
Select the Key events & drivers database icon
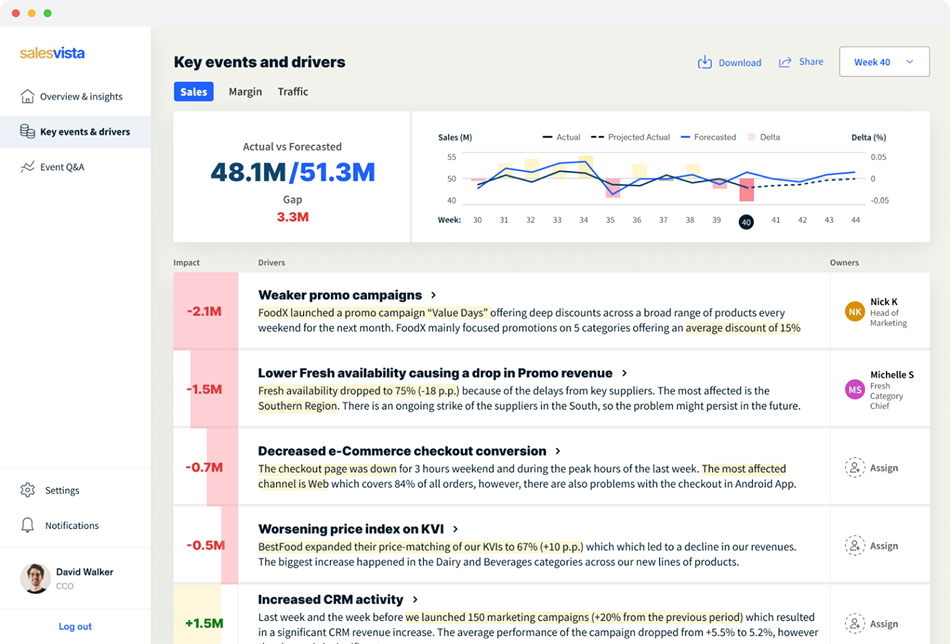point(29,131)
